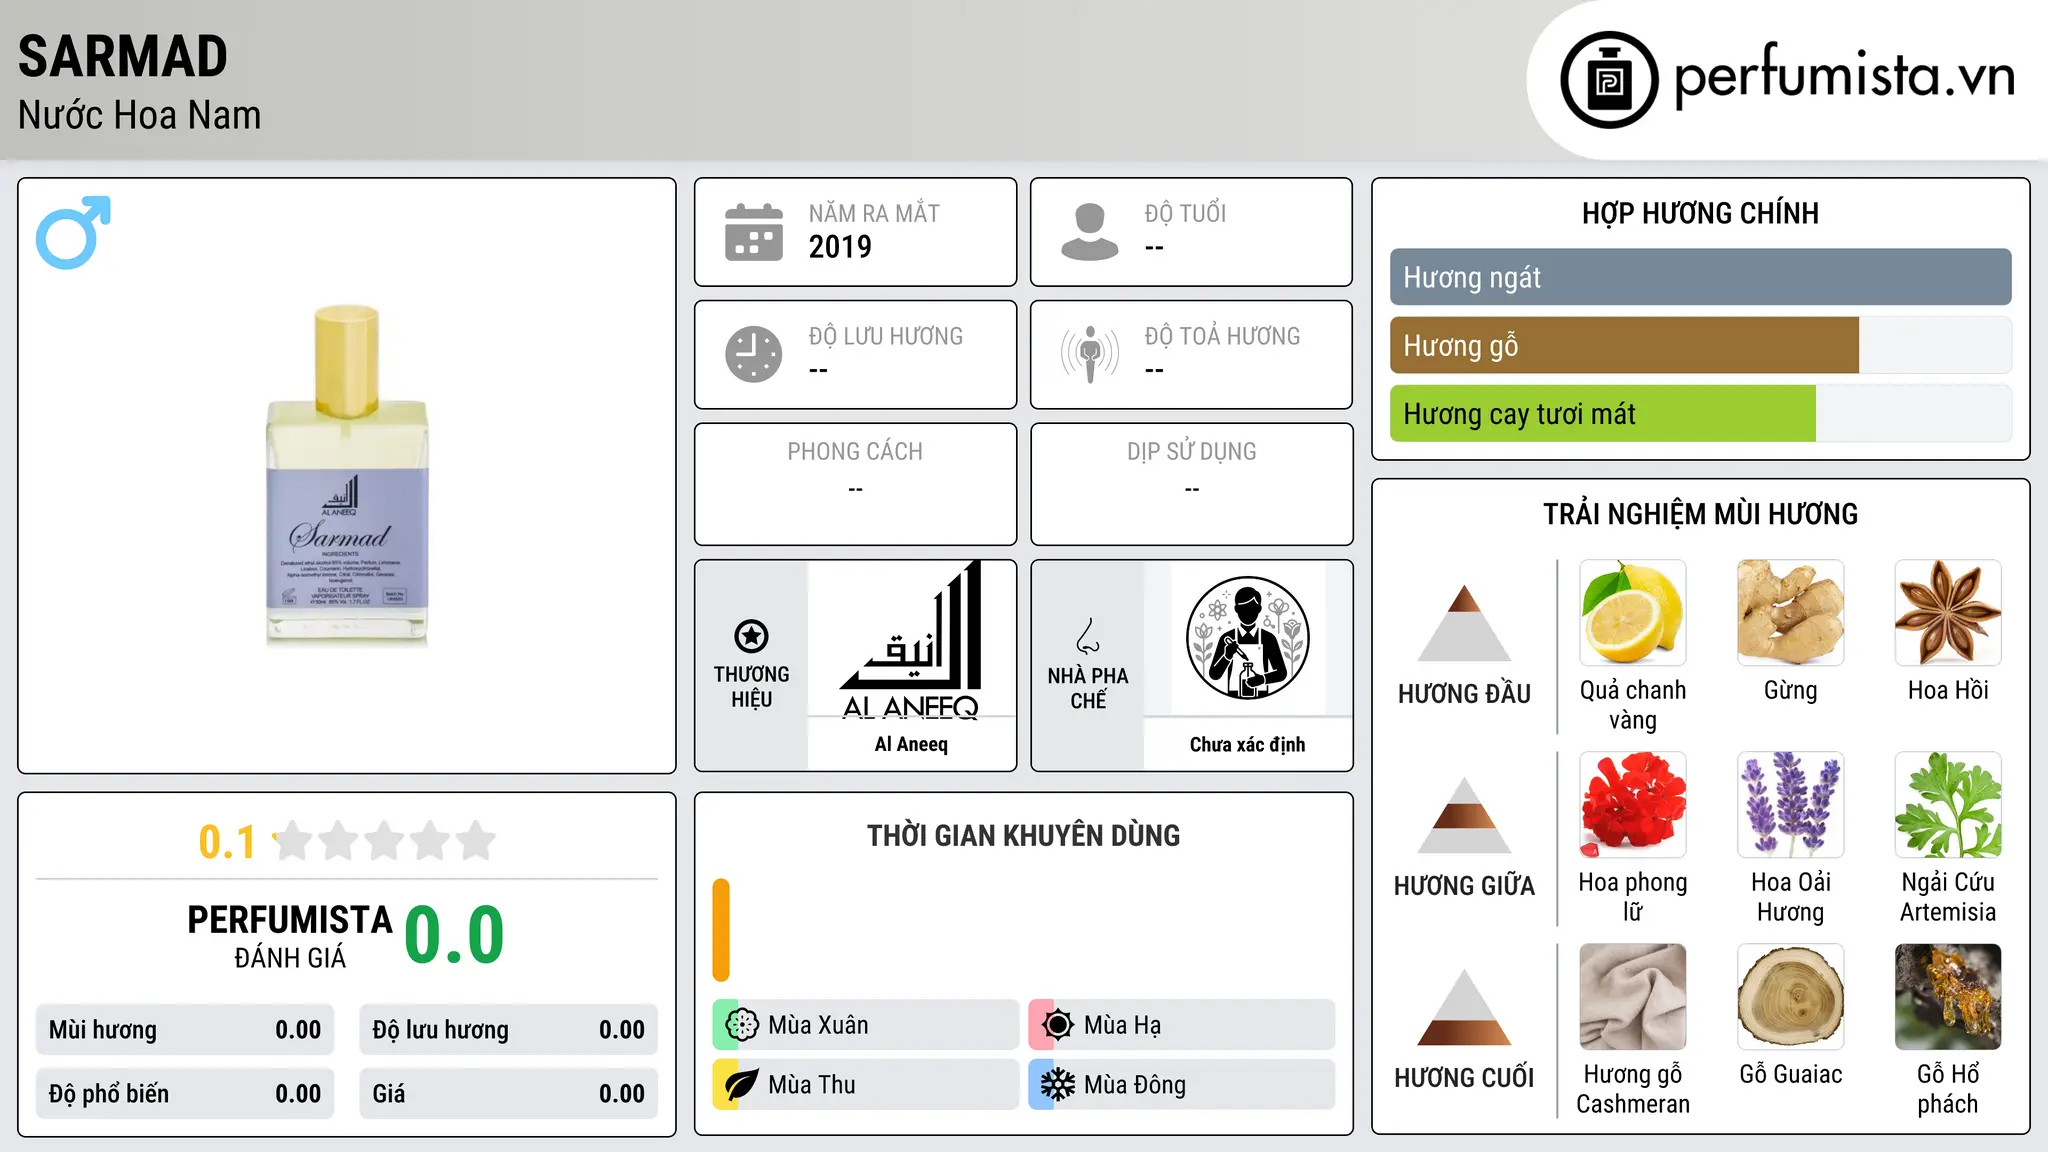Click the Chưa xác định perfumer label
Screen dimensions: 2048x1152
pos(1248,744)
